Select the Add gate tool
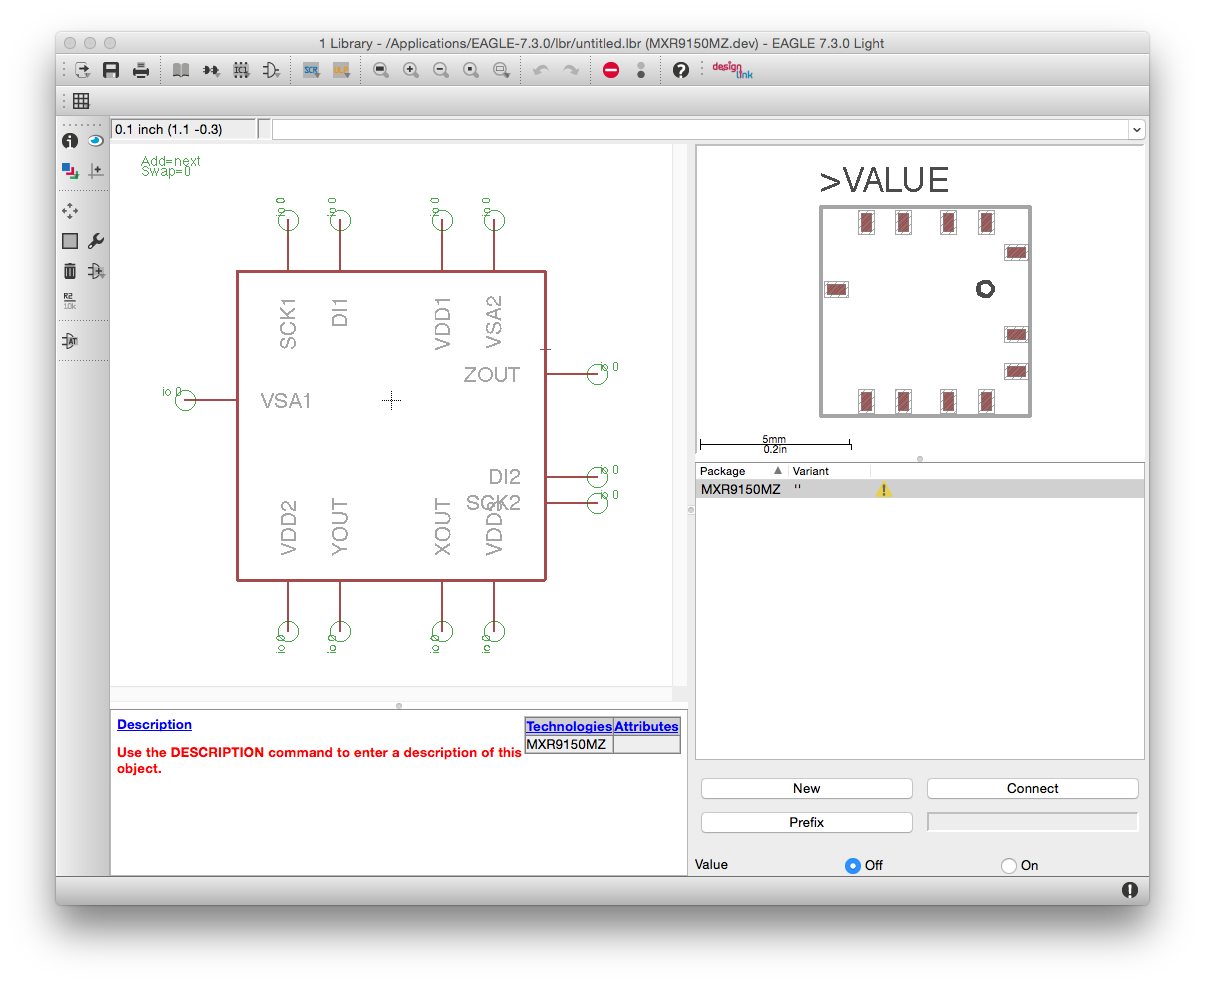 (x=96, y=271)
